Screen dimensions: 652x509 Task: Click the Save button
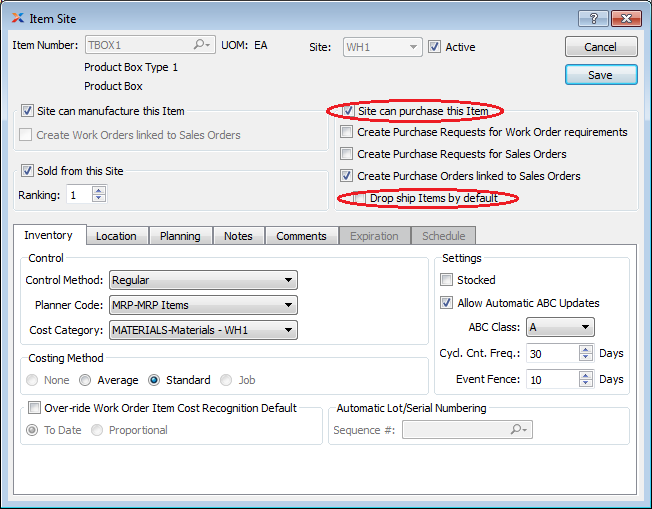point(600,75)
